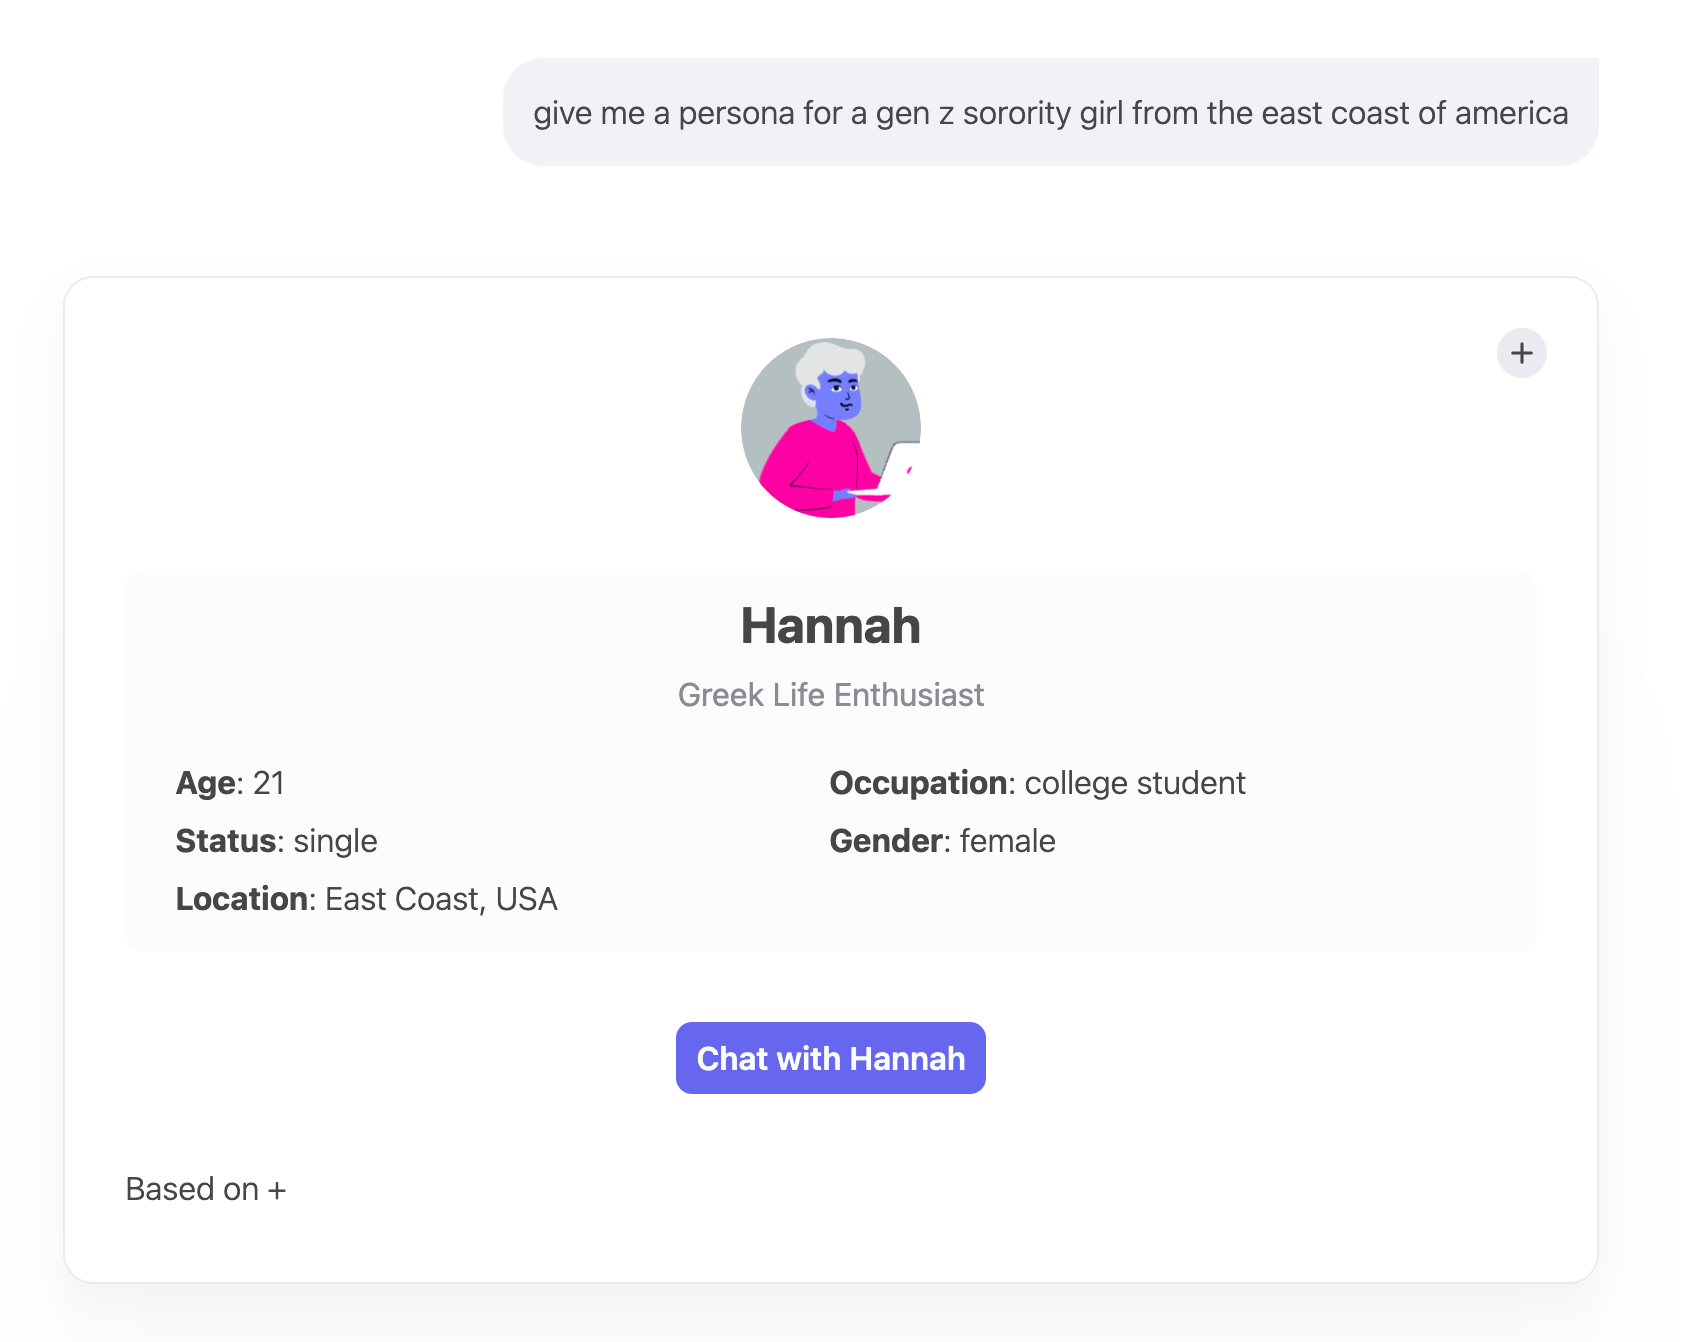Click the status value 'single'
Screen dimensions: 1706x1342
click(335, 841)
